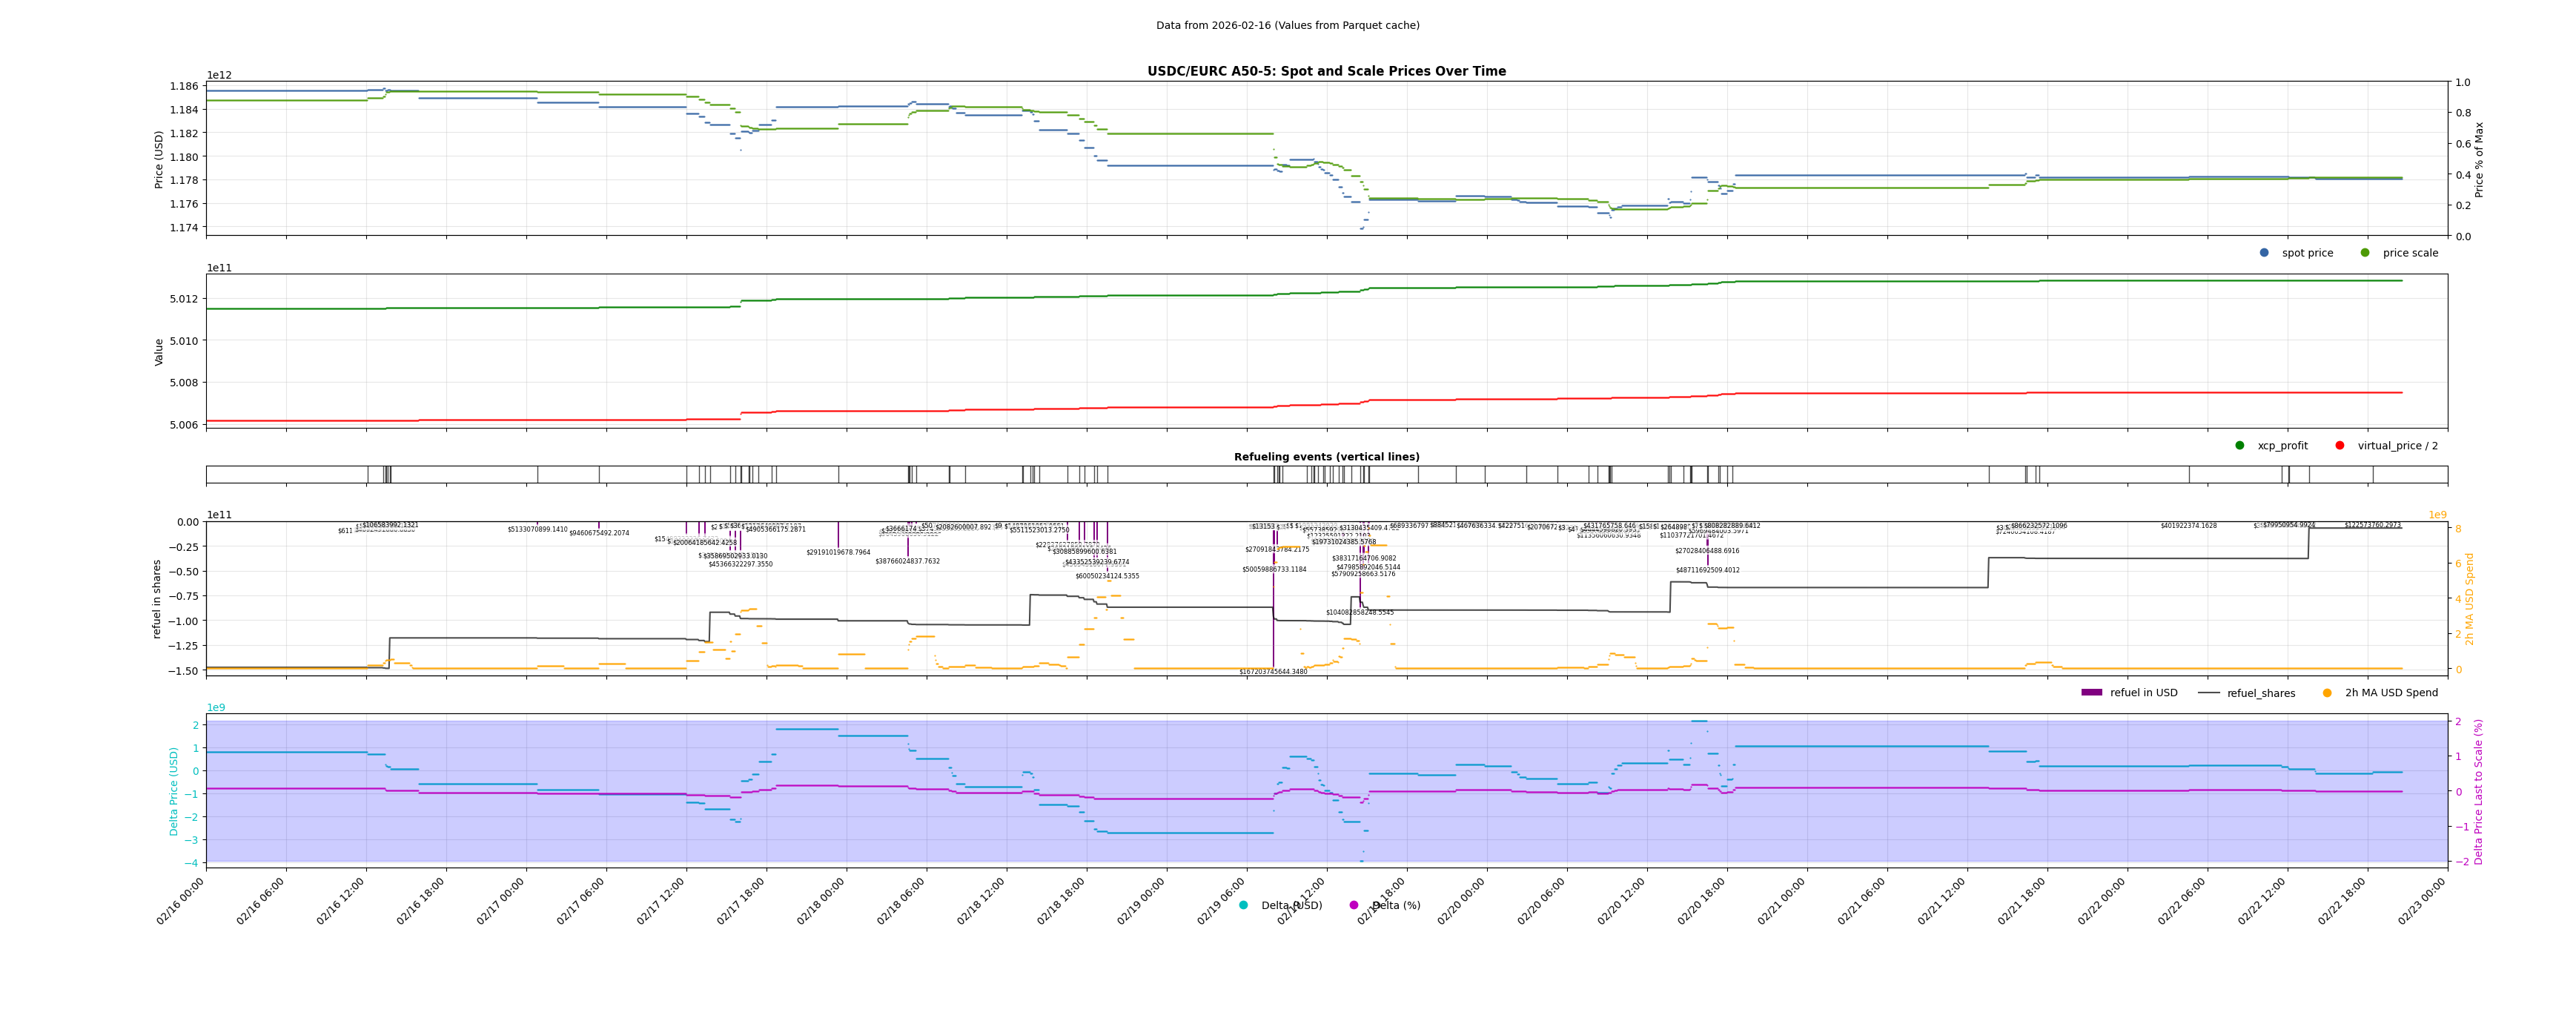Click the Refueling events (vertical lines) title
The width and height of the screenshot is (2576, 1021).
[x=1326, y=457]
